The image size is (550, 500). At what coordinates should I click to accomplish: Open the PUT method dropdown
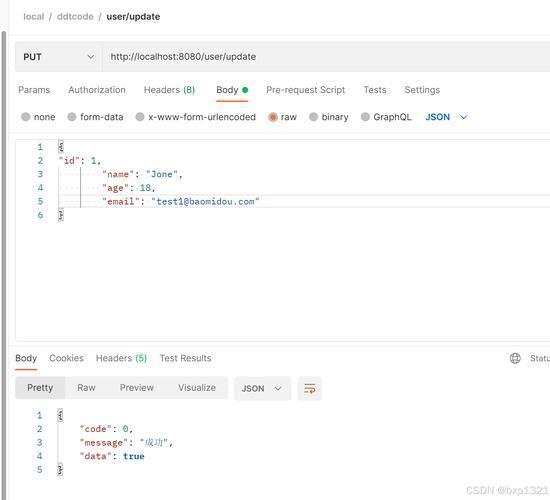tap(58, 57)
